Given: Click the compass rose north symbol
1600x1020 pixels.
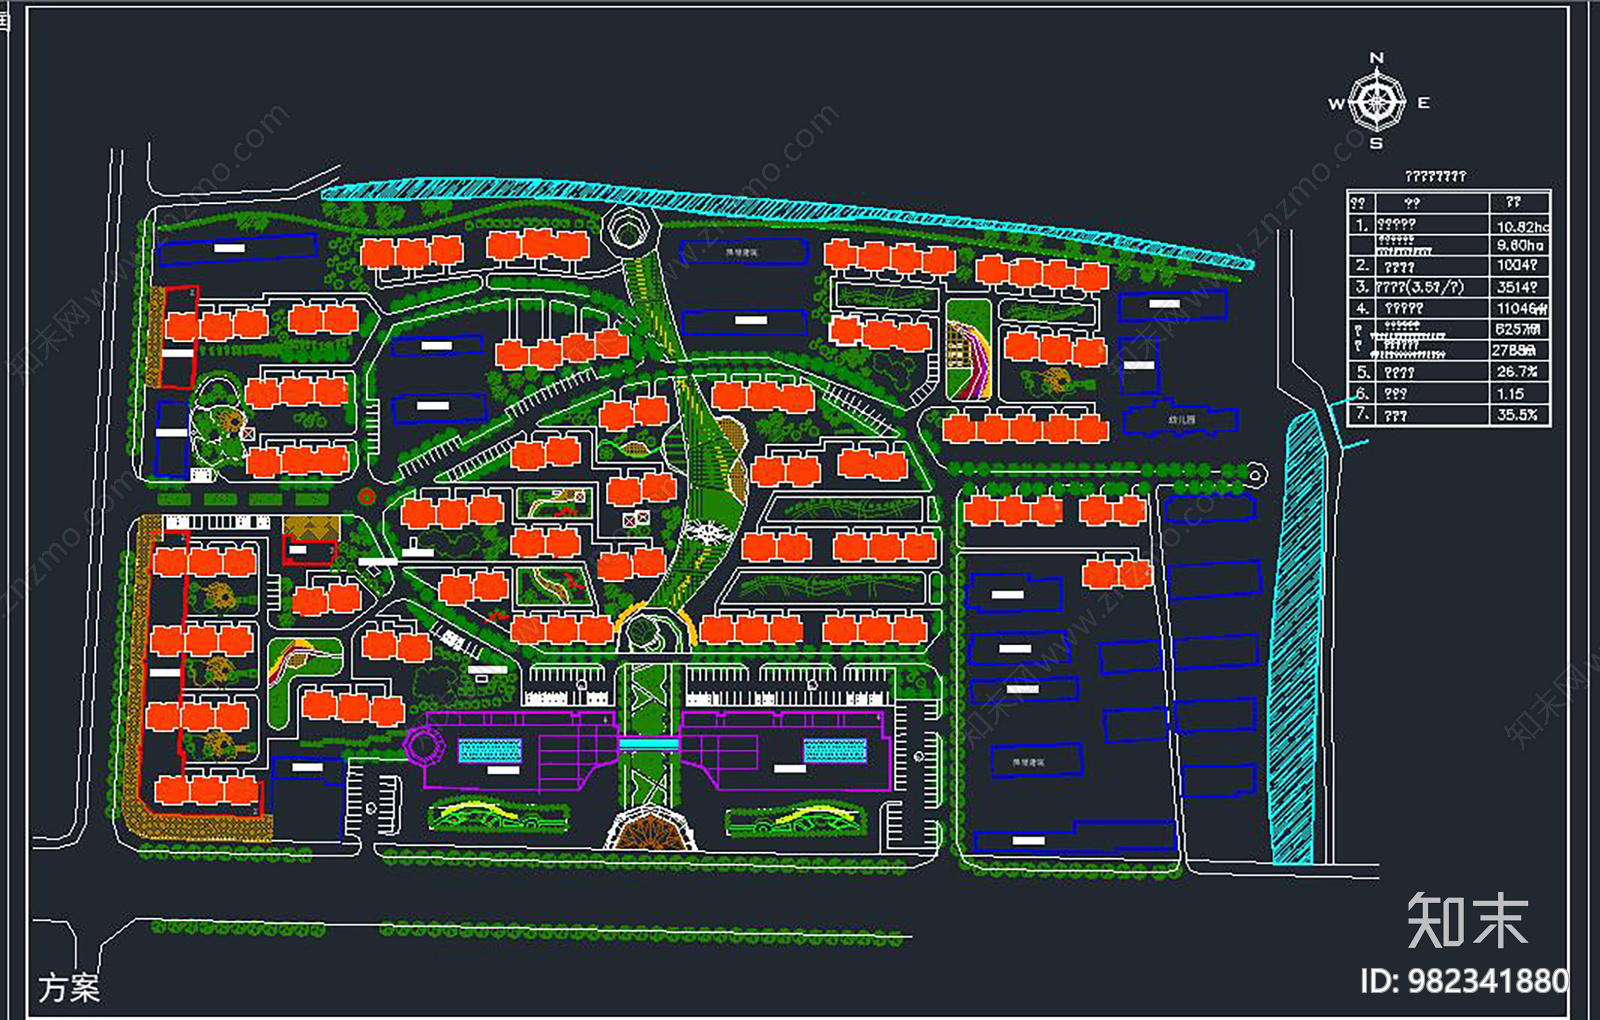Looking at the screenshot, I should [x=1378, y=102].
